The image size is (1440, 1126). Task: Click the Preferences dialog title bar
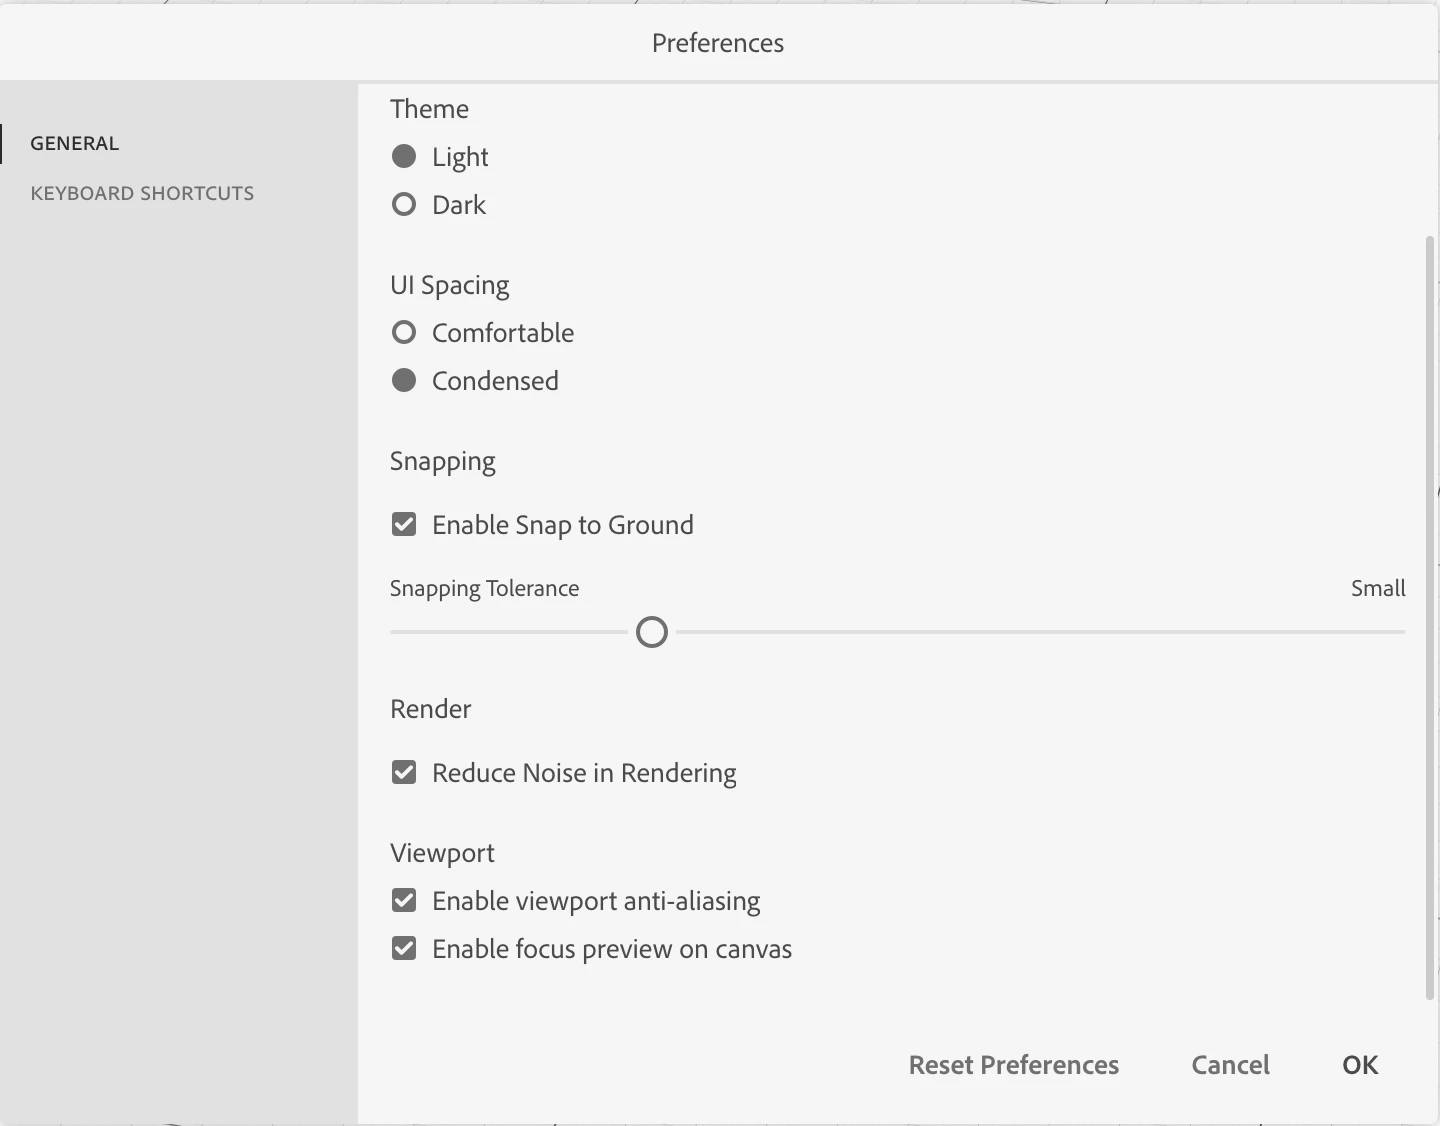pos(718,43)
